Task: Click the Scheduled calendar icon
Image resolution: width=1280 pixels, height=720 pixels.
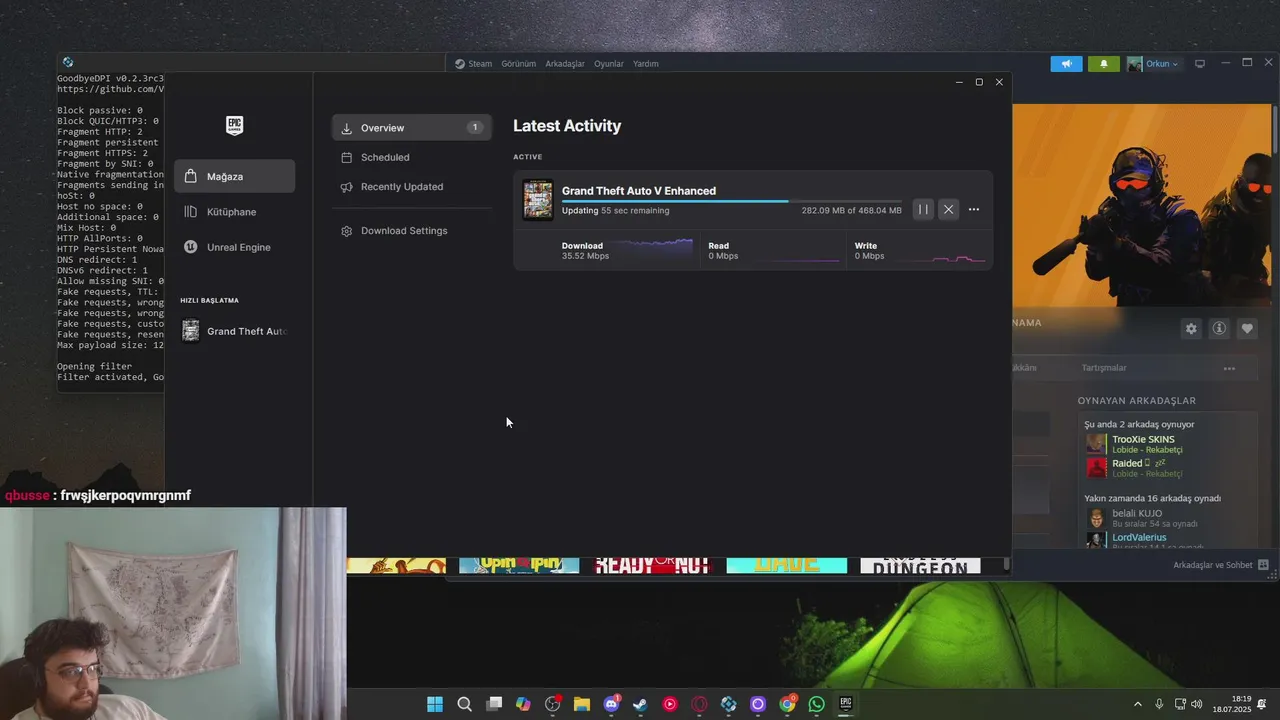Action: click(x=347, y=157)
